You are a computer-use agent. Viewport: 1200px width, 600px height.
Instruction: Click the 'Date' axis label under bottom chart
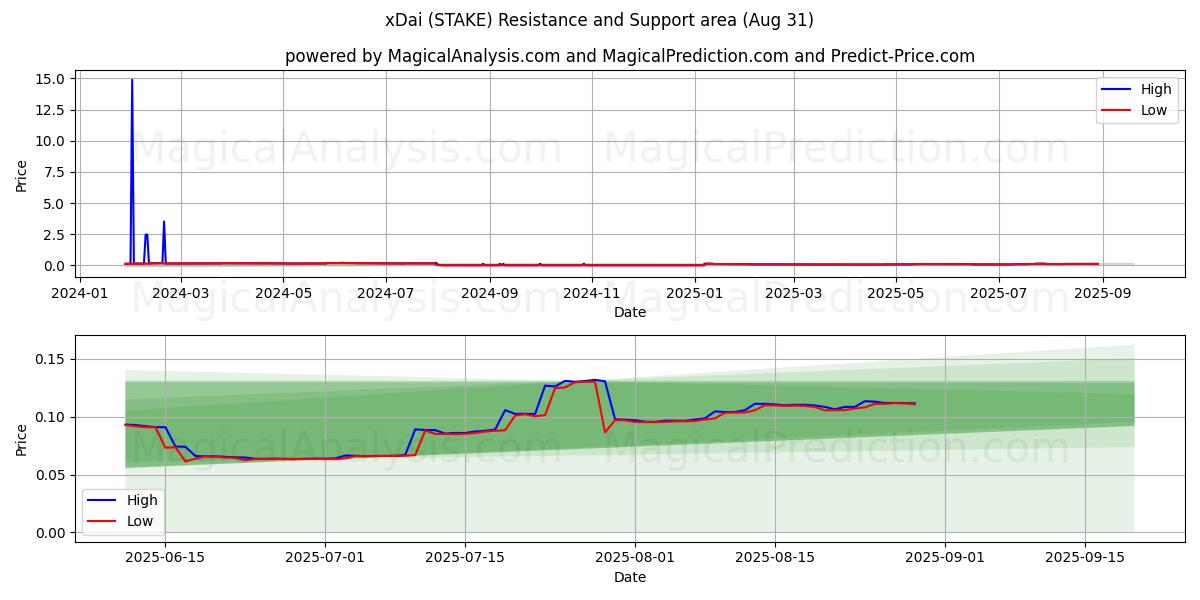(x=630, y=577)
